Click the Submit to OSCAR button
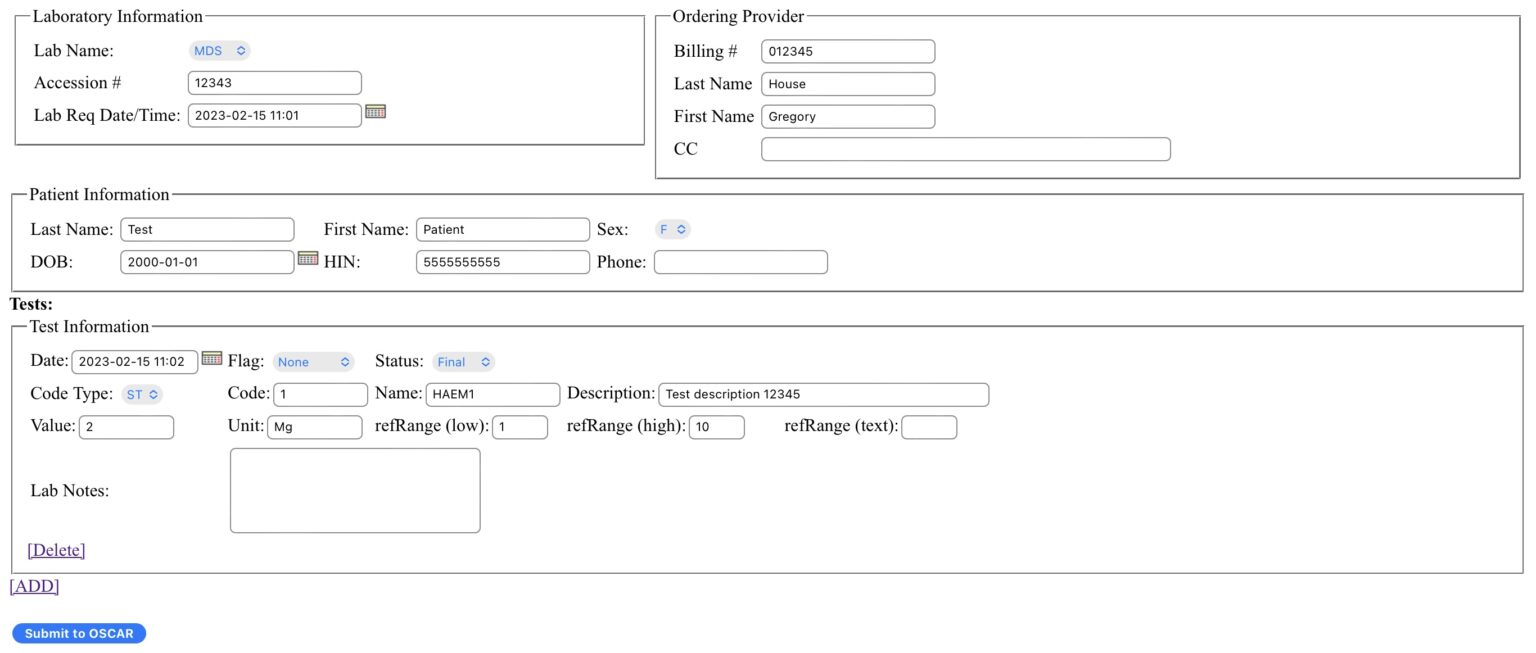The height and width of the screenshot is (653, 1536). 79,632
